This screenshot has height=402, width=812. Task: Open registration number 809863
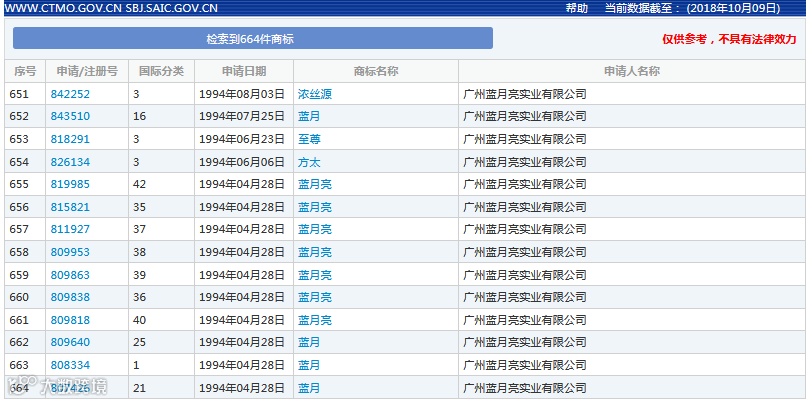pos(70,275)
